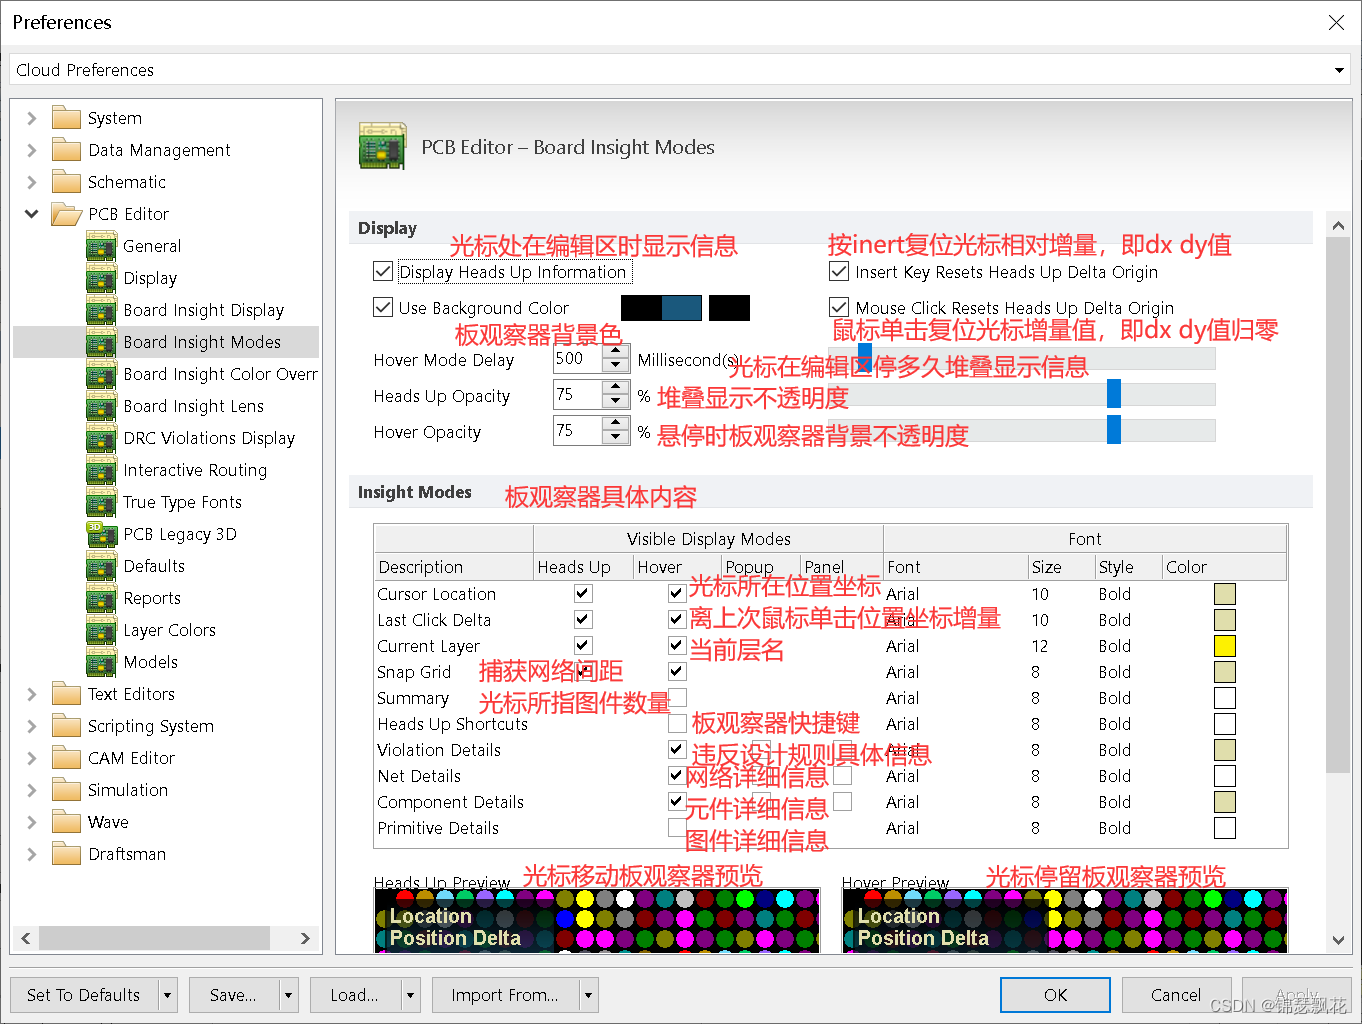Viewport: 1362px width, 1024px height.
Task: Click the System folder icon
Action: coord(66,118)
